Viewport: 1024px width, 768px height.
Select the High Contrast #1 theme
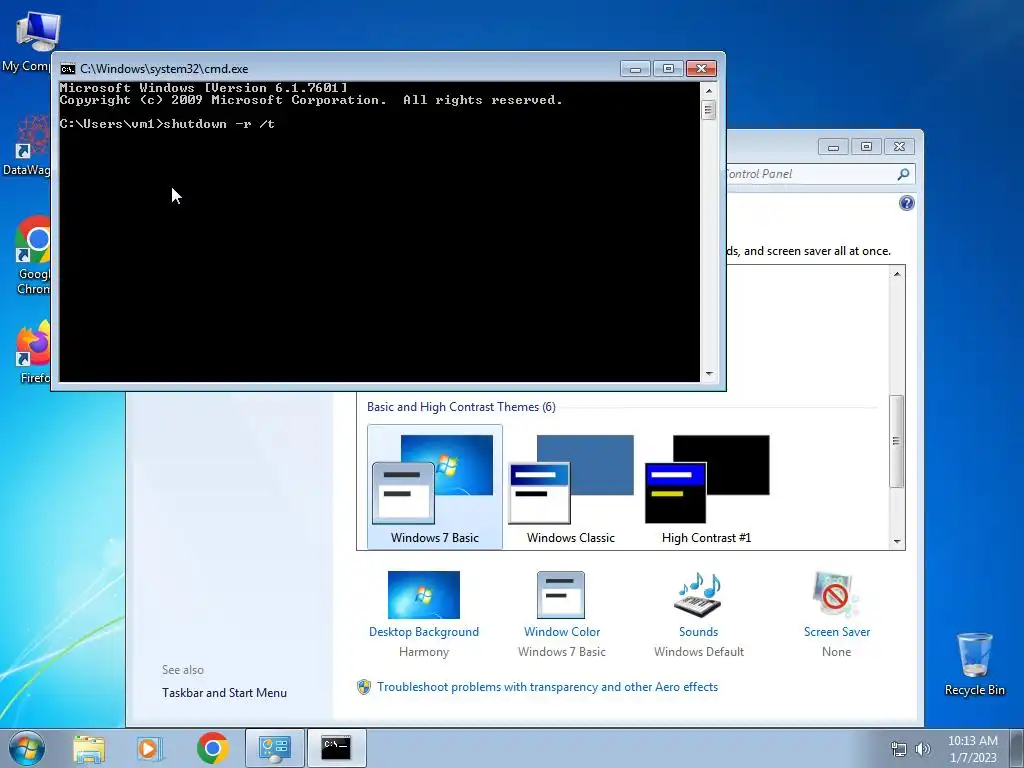click(707, 487)
